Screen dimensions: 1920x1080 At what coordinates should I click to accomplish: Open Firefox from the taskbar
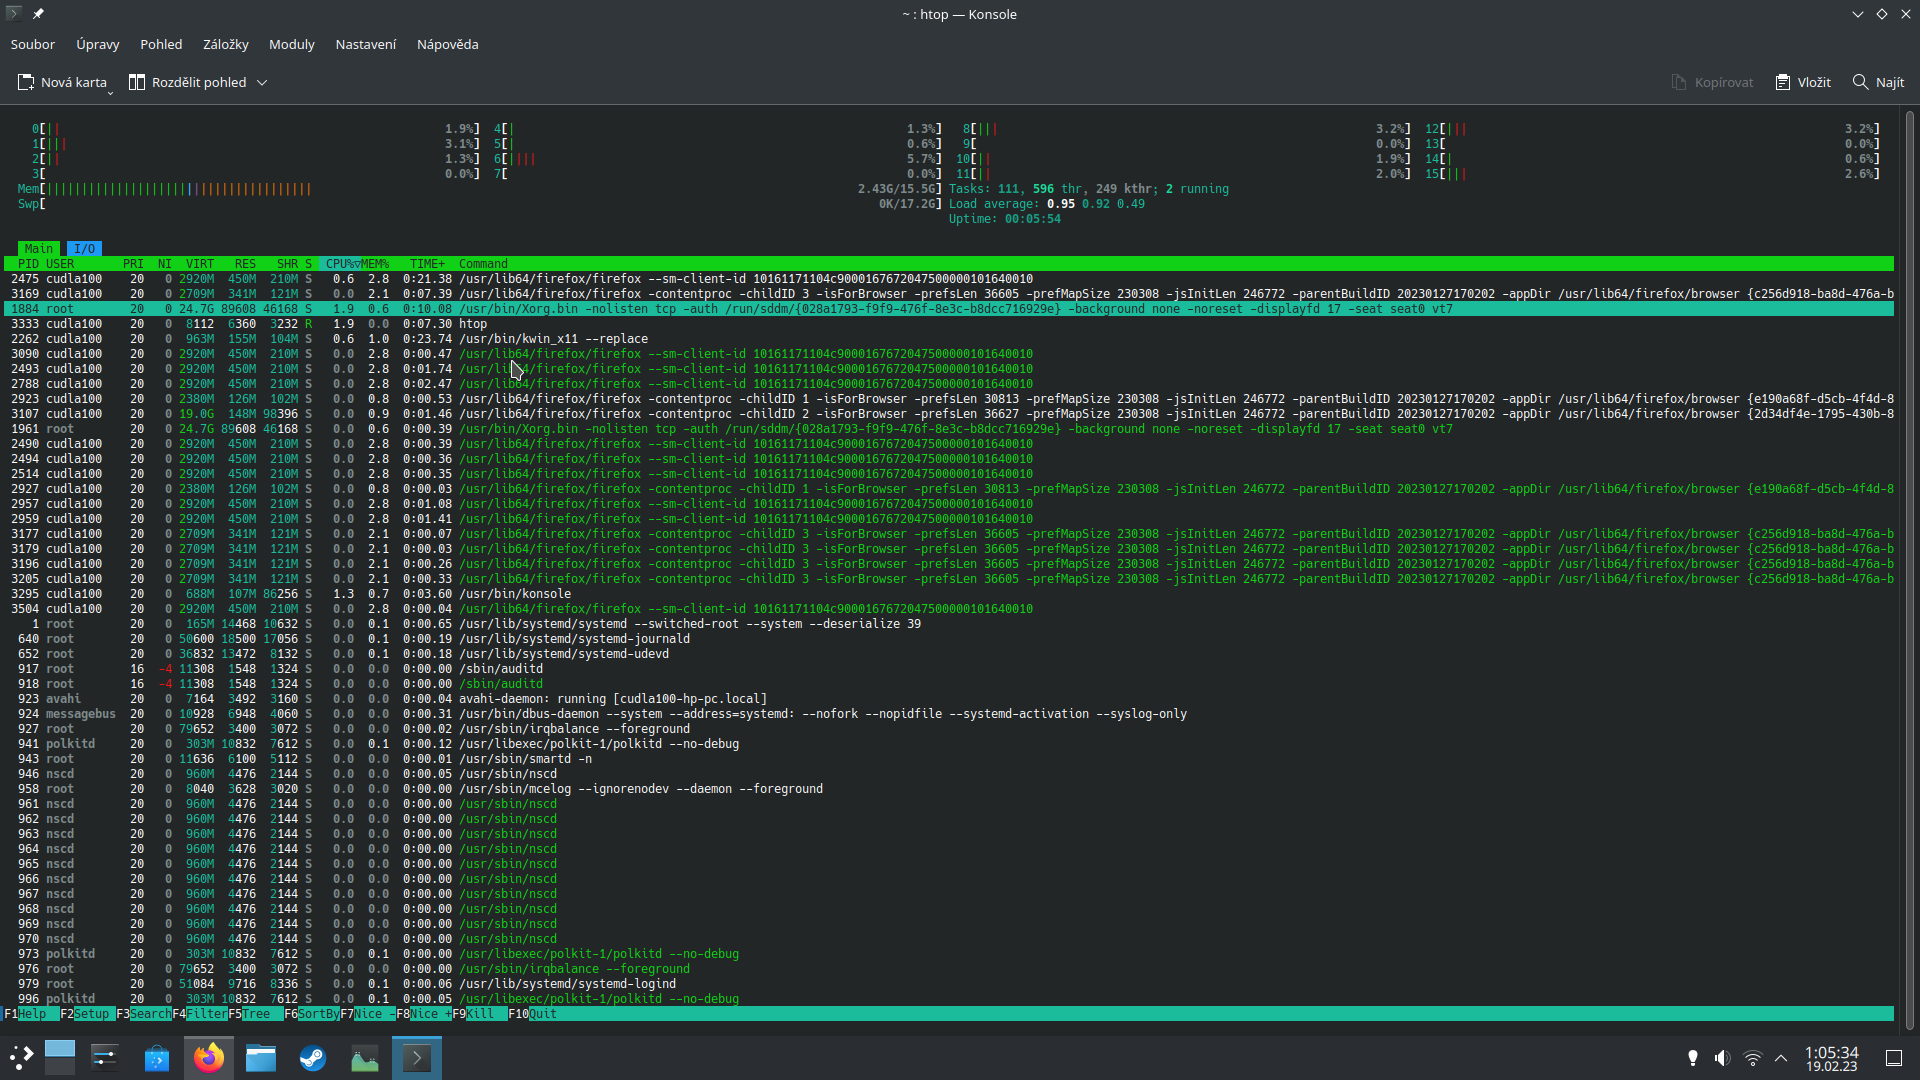click(x=209, y=1058)
